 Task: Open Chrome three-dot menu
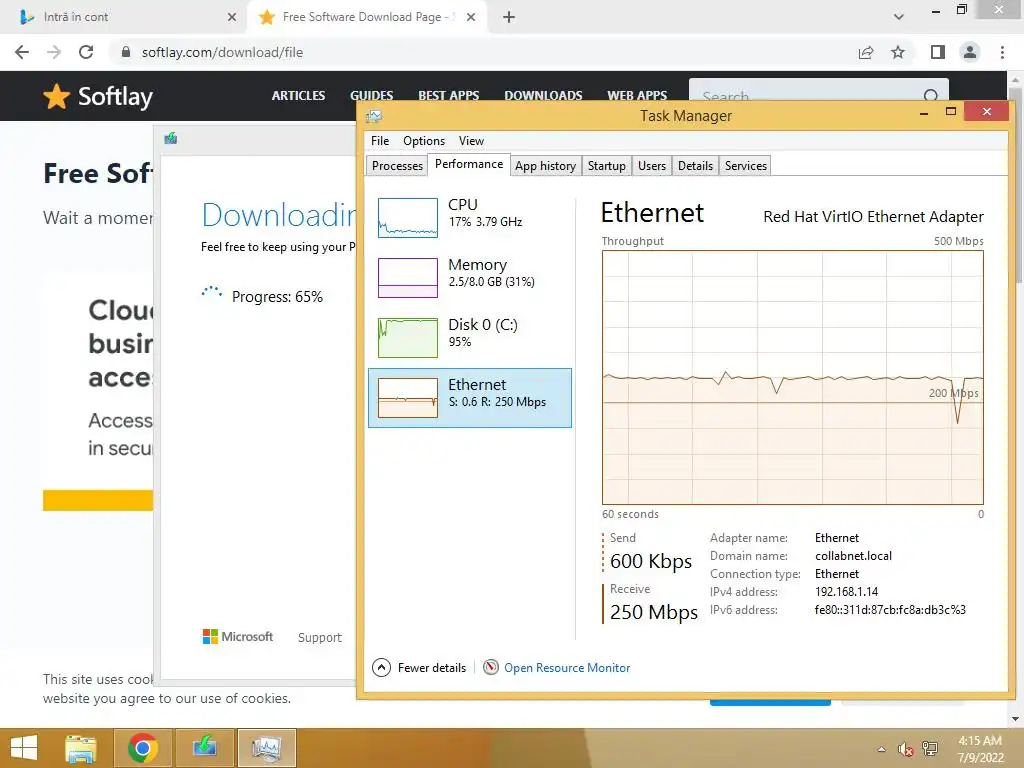1002,52
